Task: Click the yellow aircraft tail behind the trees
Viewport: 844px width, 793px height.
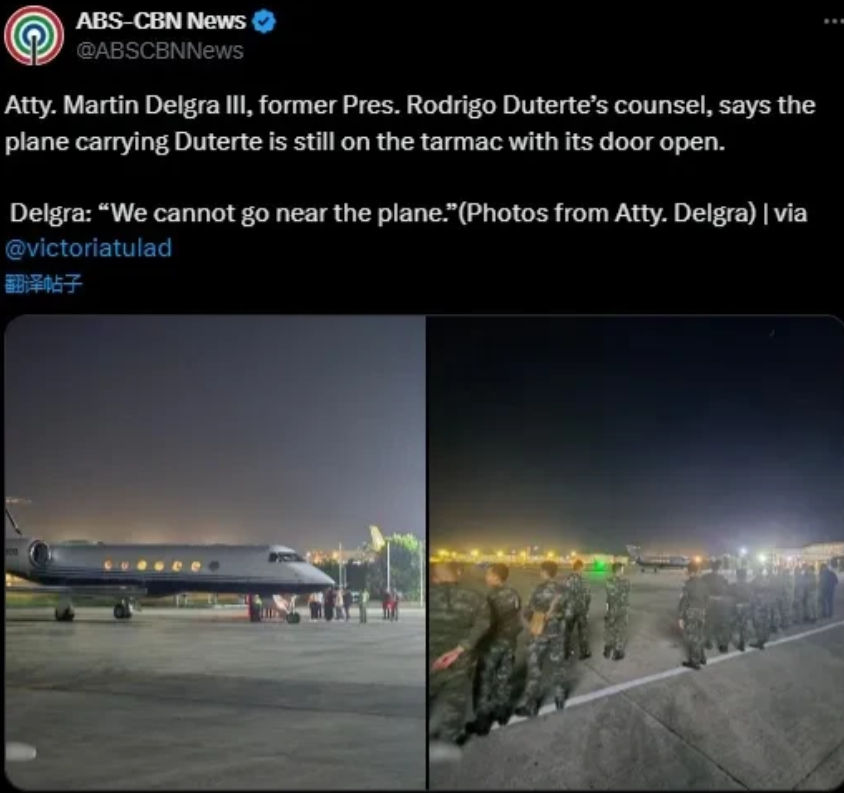Action: coord(376,538)
